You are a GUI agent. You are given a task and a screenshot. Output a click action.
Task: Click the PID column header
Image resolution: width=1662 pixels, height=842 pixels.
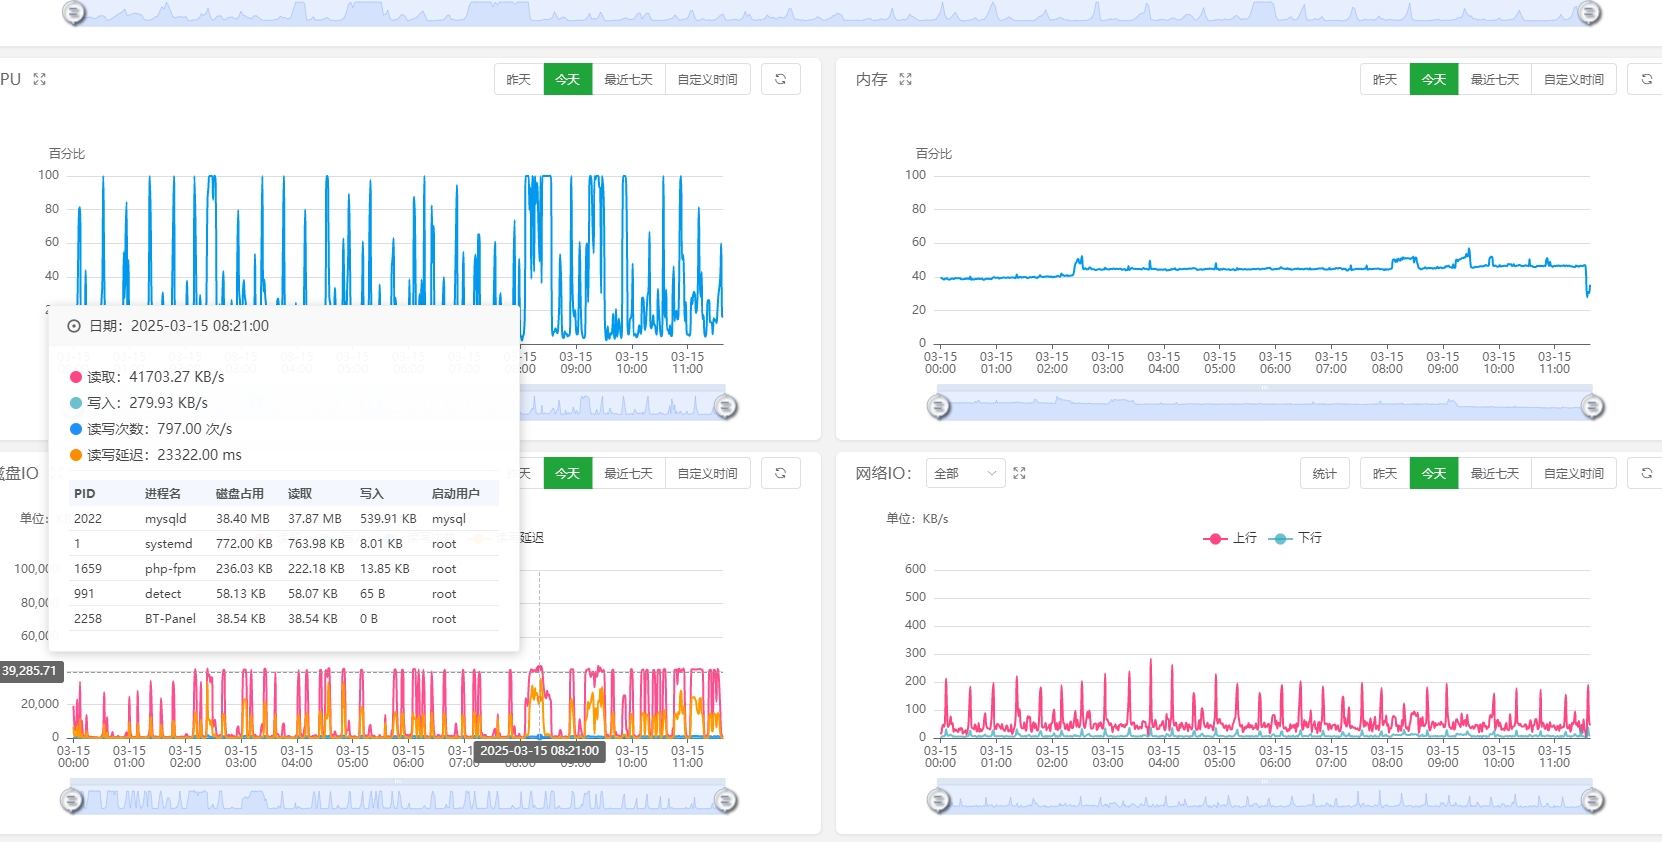85,494
